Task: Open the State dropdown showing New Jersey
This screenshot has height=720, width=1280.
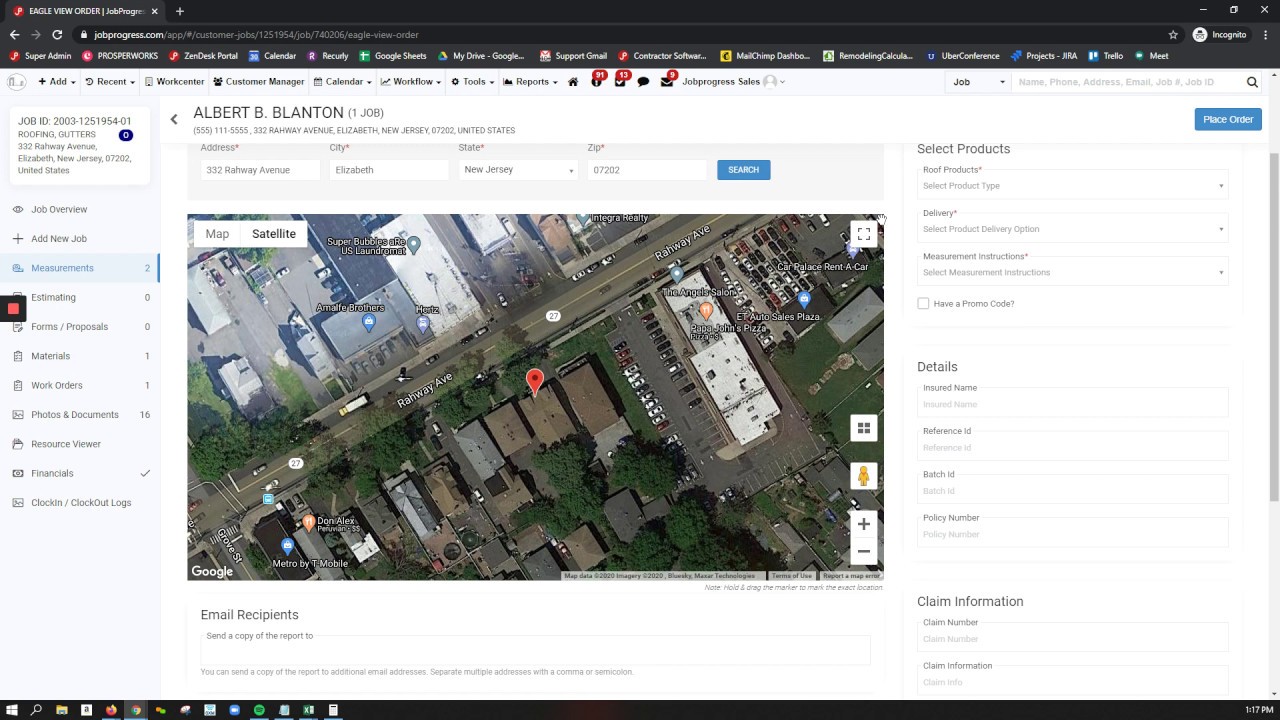Action: (518, 170)
